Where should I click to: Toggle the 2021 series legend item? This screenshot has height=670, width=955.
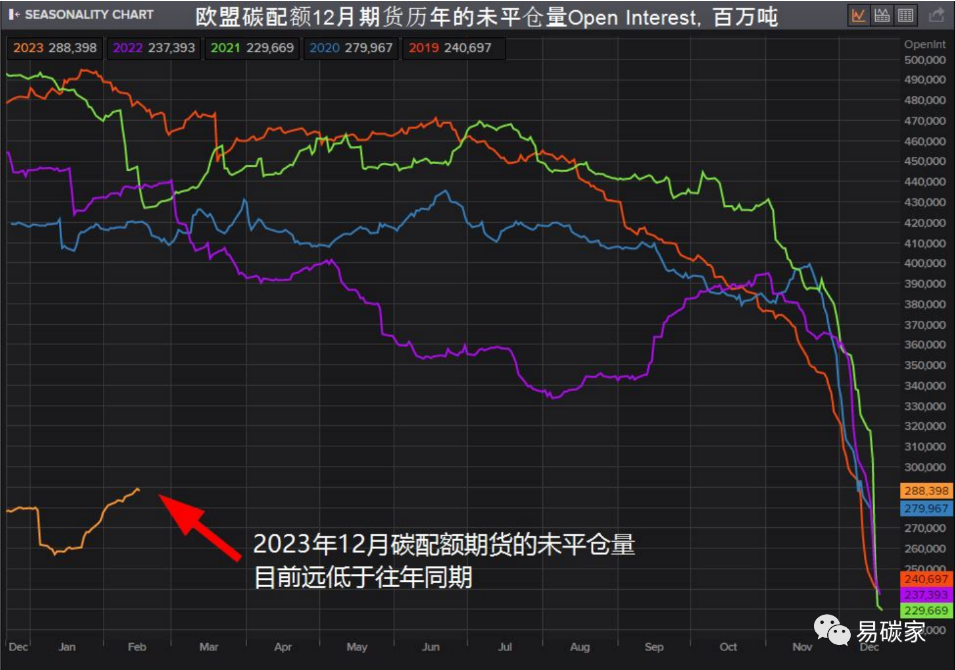pyautogui.click(x=251, y=47)
